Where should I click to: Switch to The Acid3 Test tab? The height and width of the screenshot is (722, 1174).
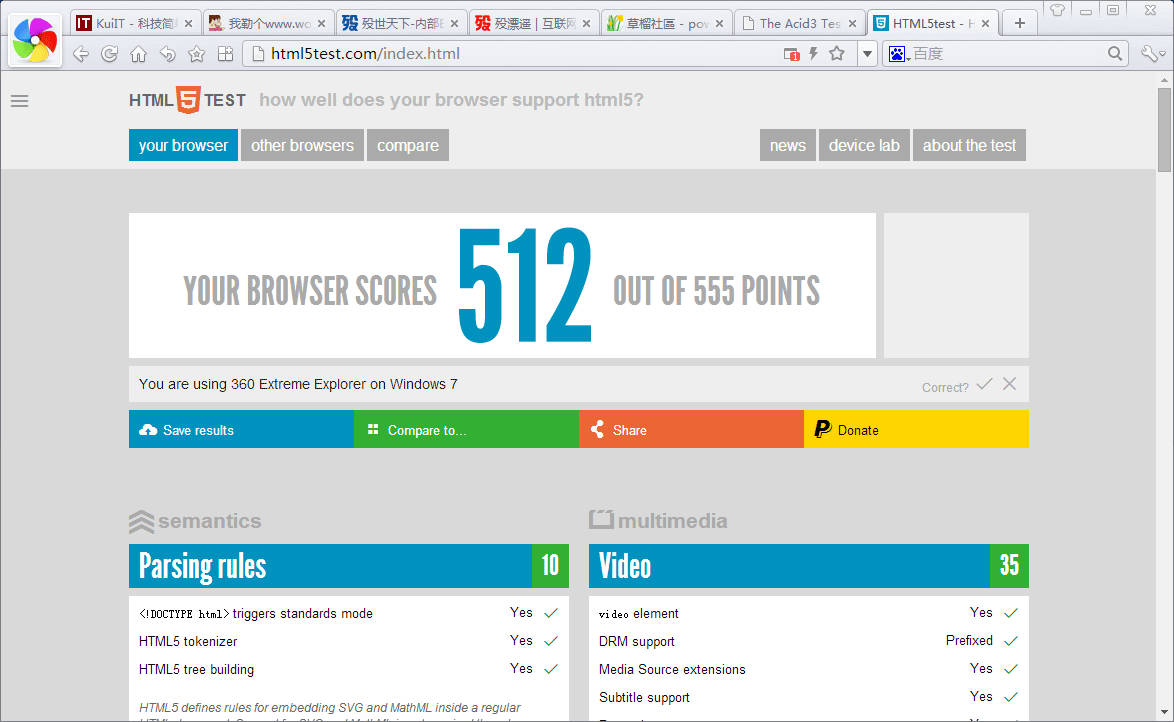click(x=799, y=23)
